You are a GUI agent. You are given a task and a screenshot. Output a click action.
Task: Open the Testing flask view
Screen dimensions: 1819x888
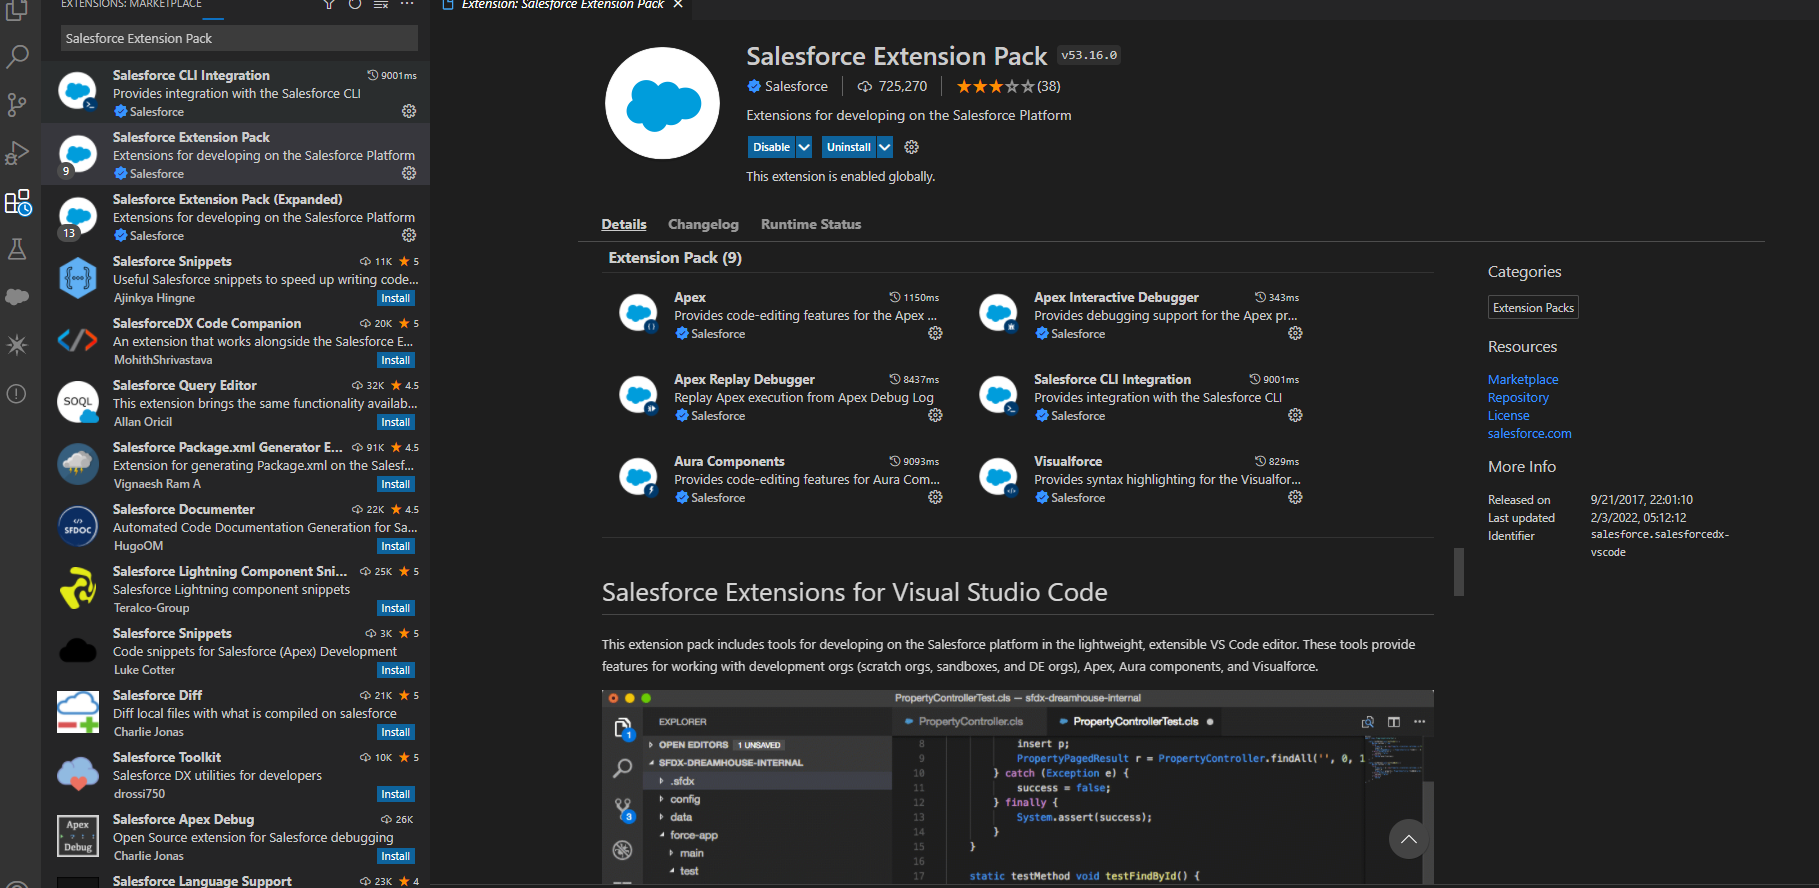[x=17, y=249]
